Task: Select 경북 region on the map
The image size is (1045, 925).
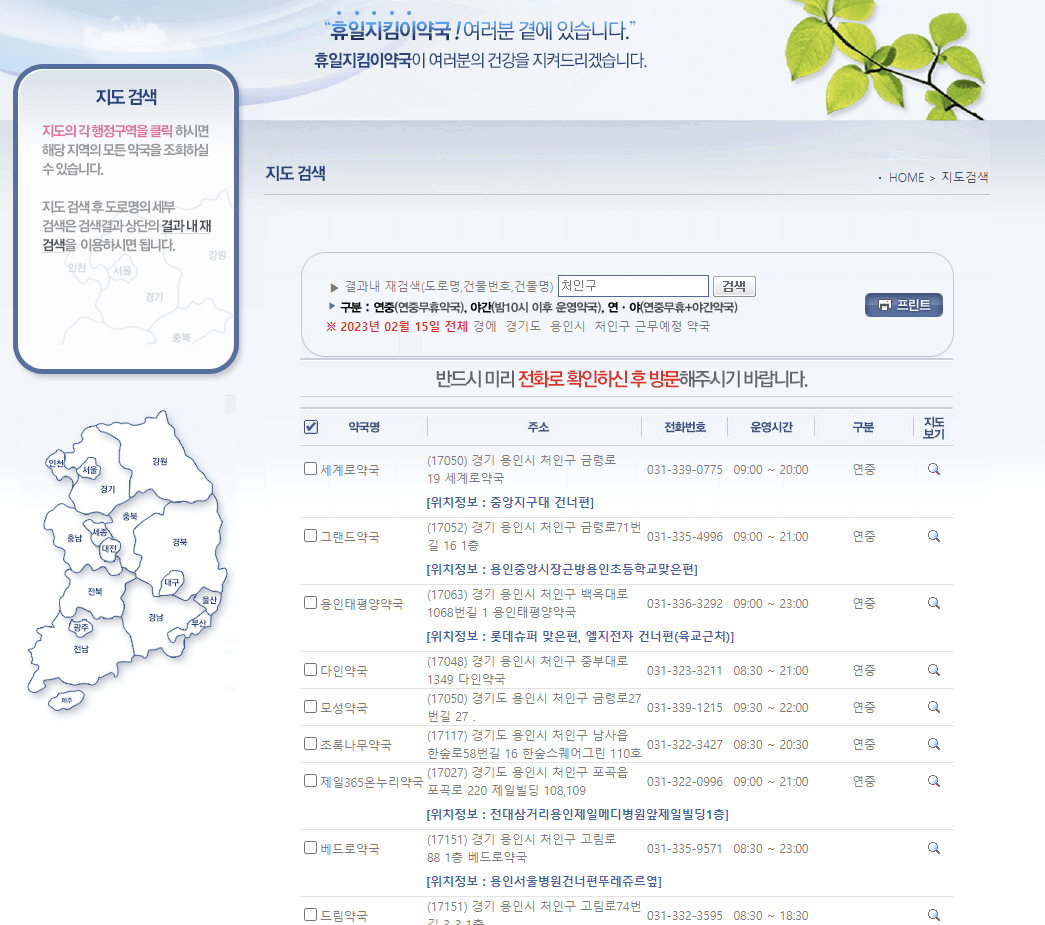Action: click(180, 542)
